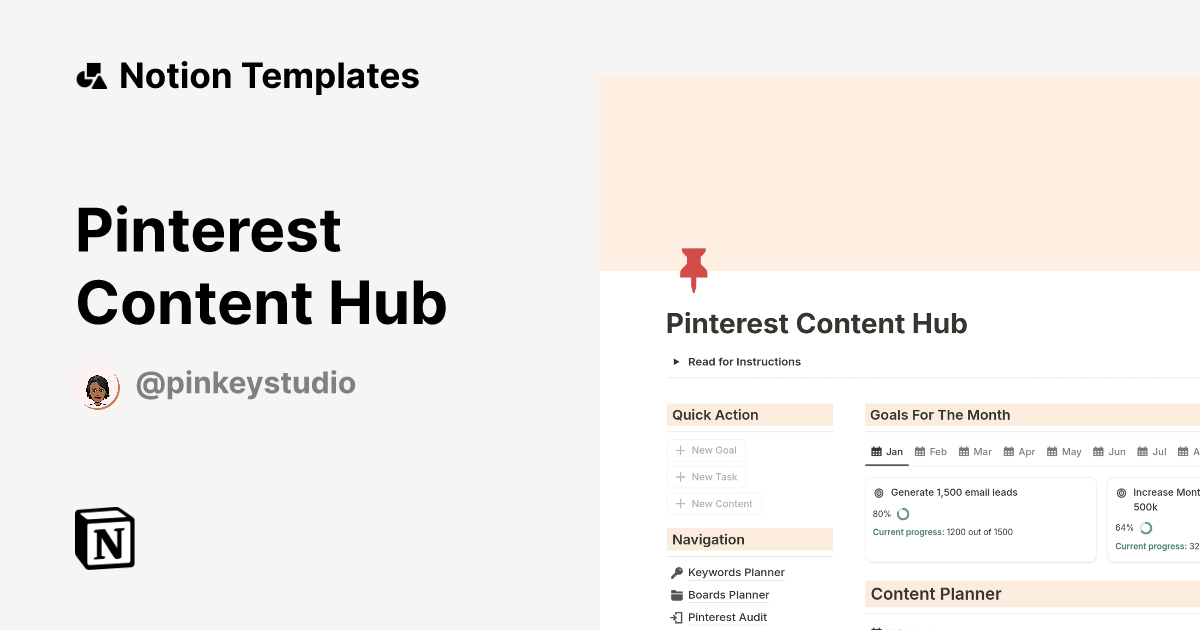Click the Notion logo in the left panel
Screen dimensions: 1200x630
pos(104,538)
